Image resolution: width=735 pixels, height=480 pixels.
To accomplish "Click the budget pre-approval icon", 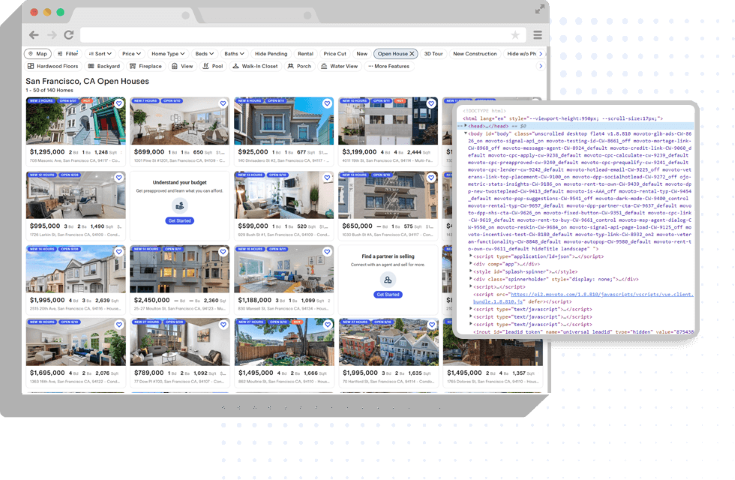I will pyautogui.click(x=180, y=205).
